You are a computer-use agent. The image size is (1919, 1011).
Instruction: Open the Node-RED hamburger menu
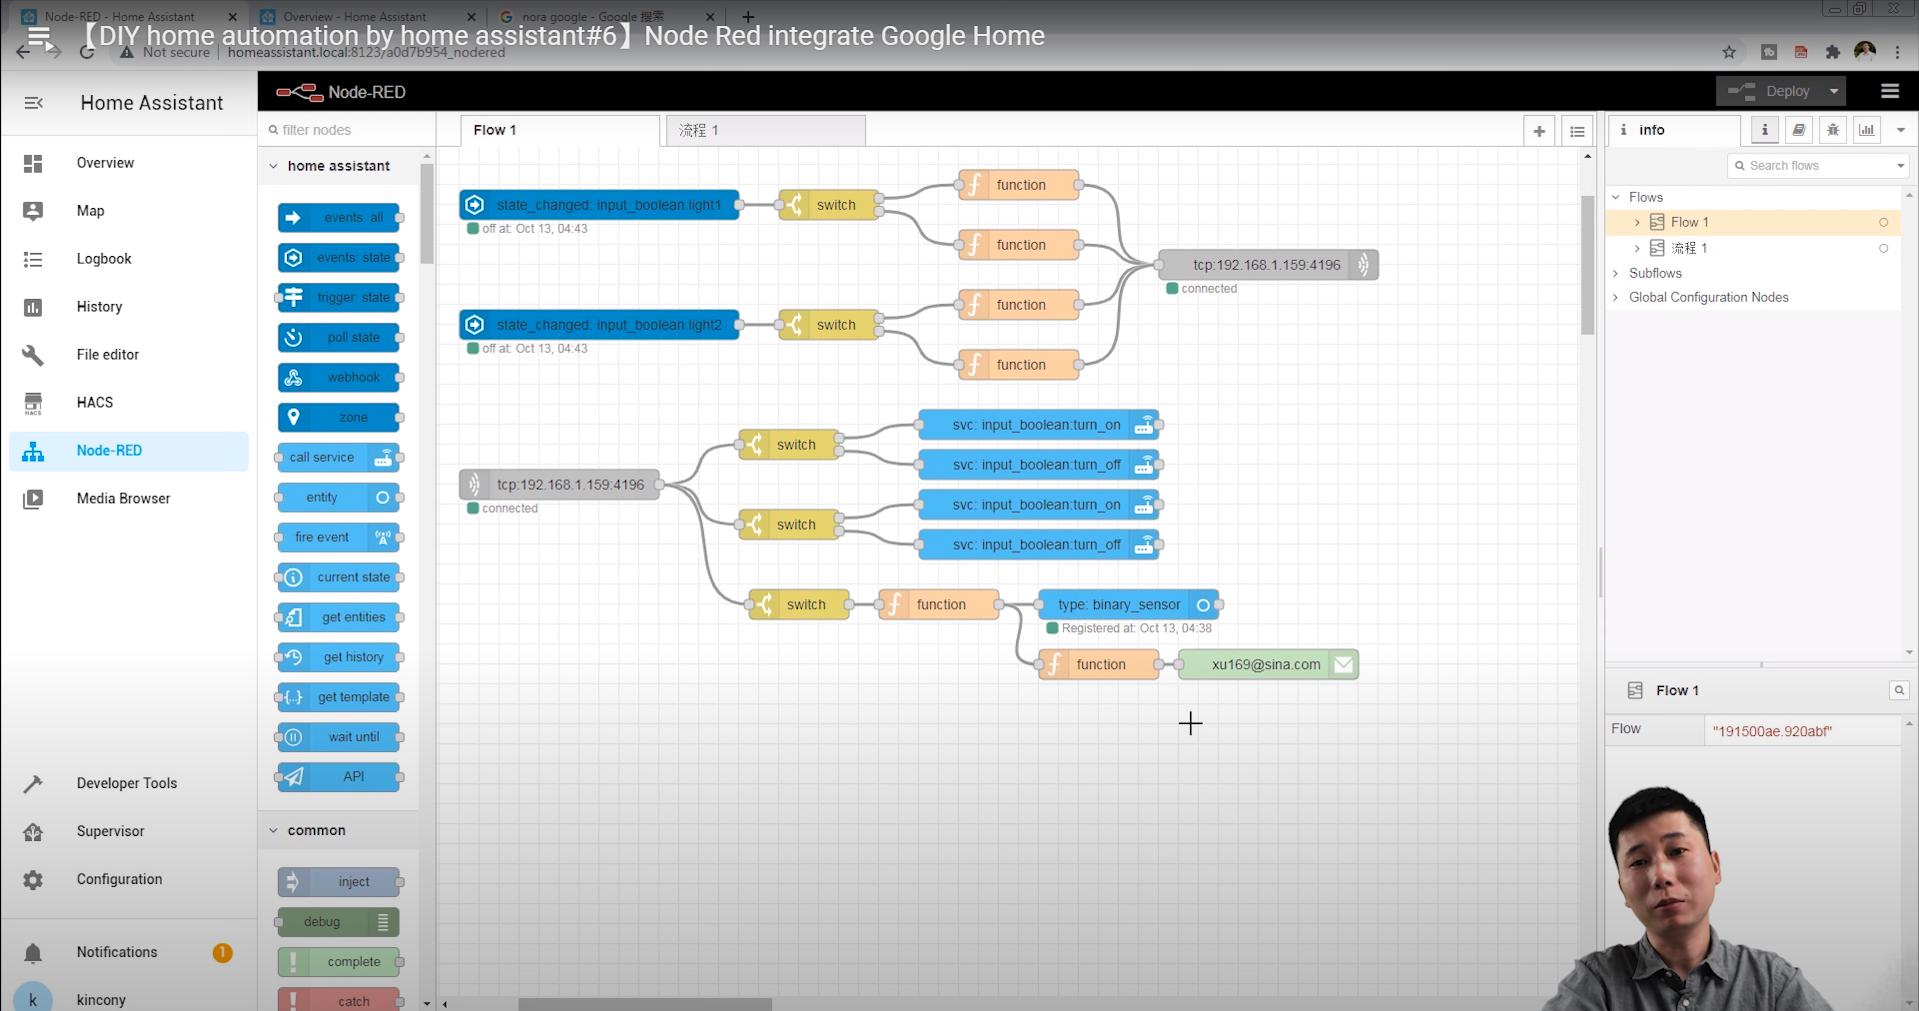1889,91
